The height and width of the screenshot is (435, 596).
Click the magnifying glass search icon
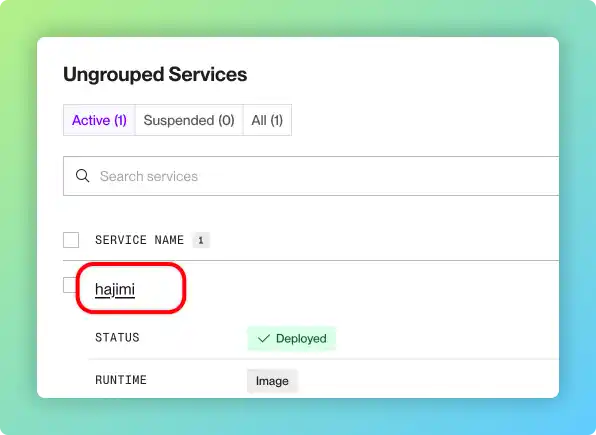pyautogui.click(x=82, y=176)
